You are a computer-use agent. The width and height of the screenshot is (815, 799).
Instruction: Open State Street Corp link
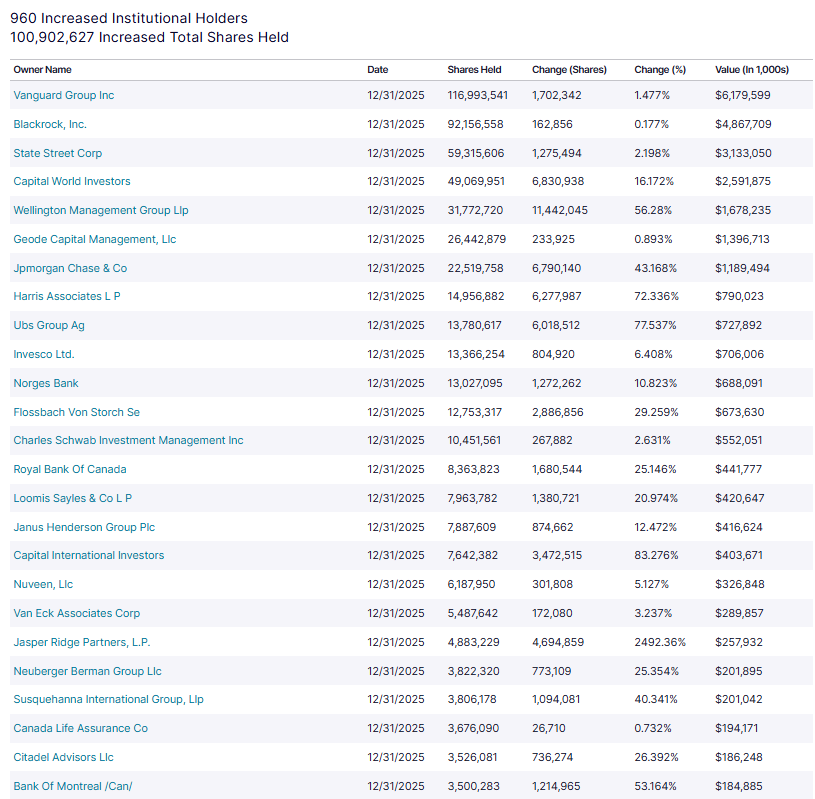tap(58, 153)
